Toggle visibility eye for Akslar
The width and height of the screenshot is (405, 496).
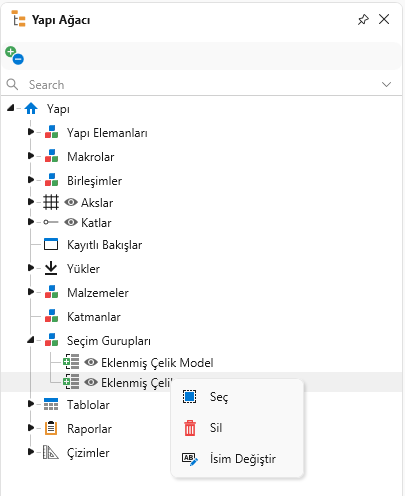click(x=71, y=202)
